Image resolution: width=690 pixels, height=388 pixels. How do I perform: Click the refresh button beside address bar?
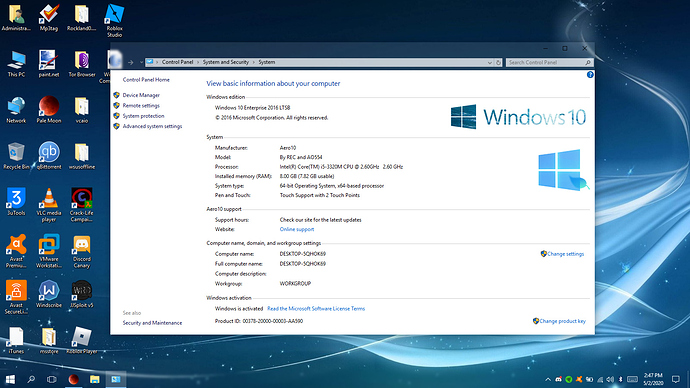tap(498, 62)
